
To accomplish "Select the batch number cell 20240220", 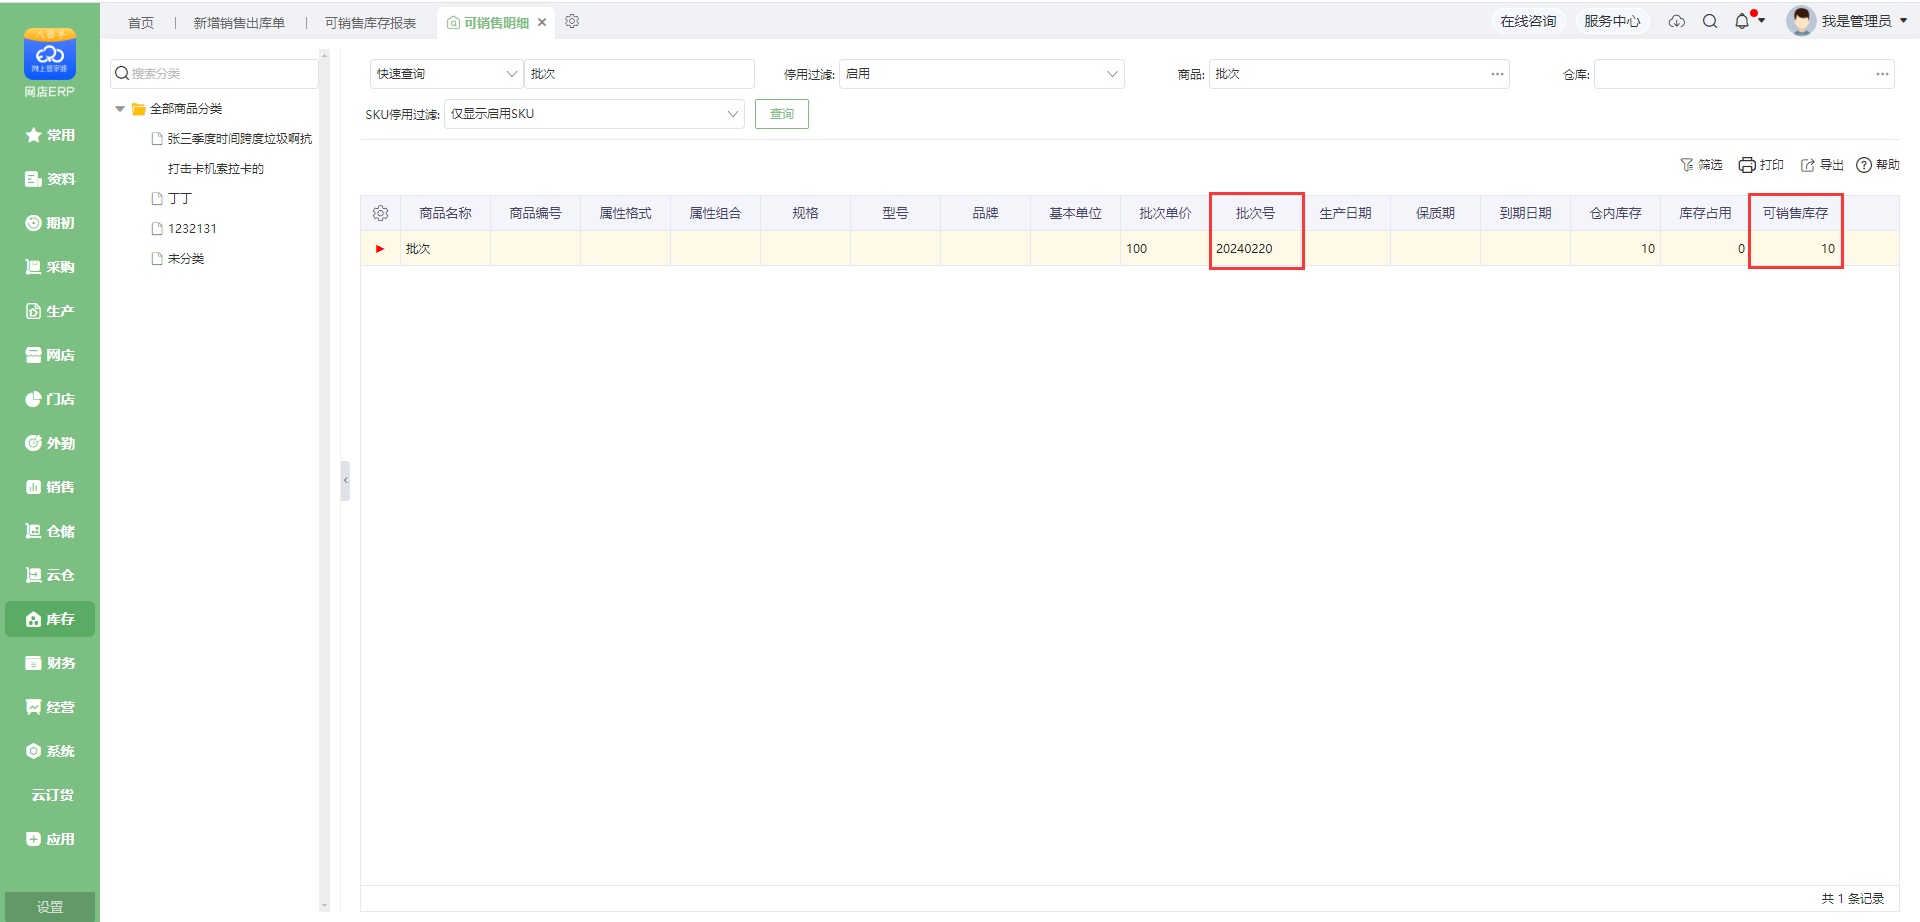I will 1255,248.
